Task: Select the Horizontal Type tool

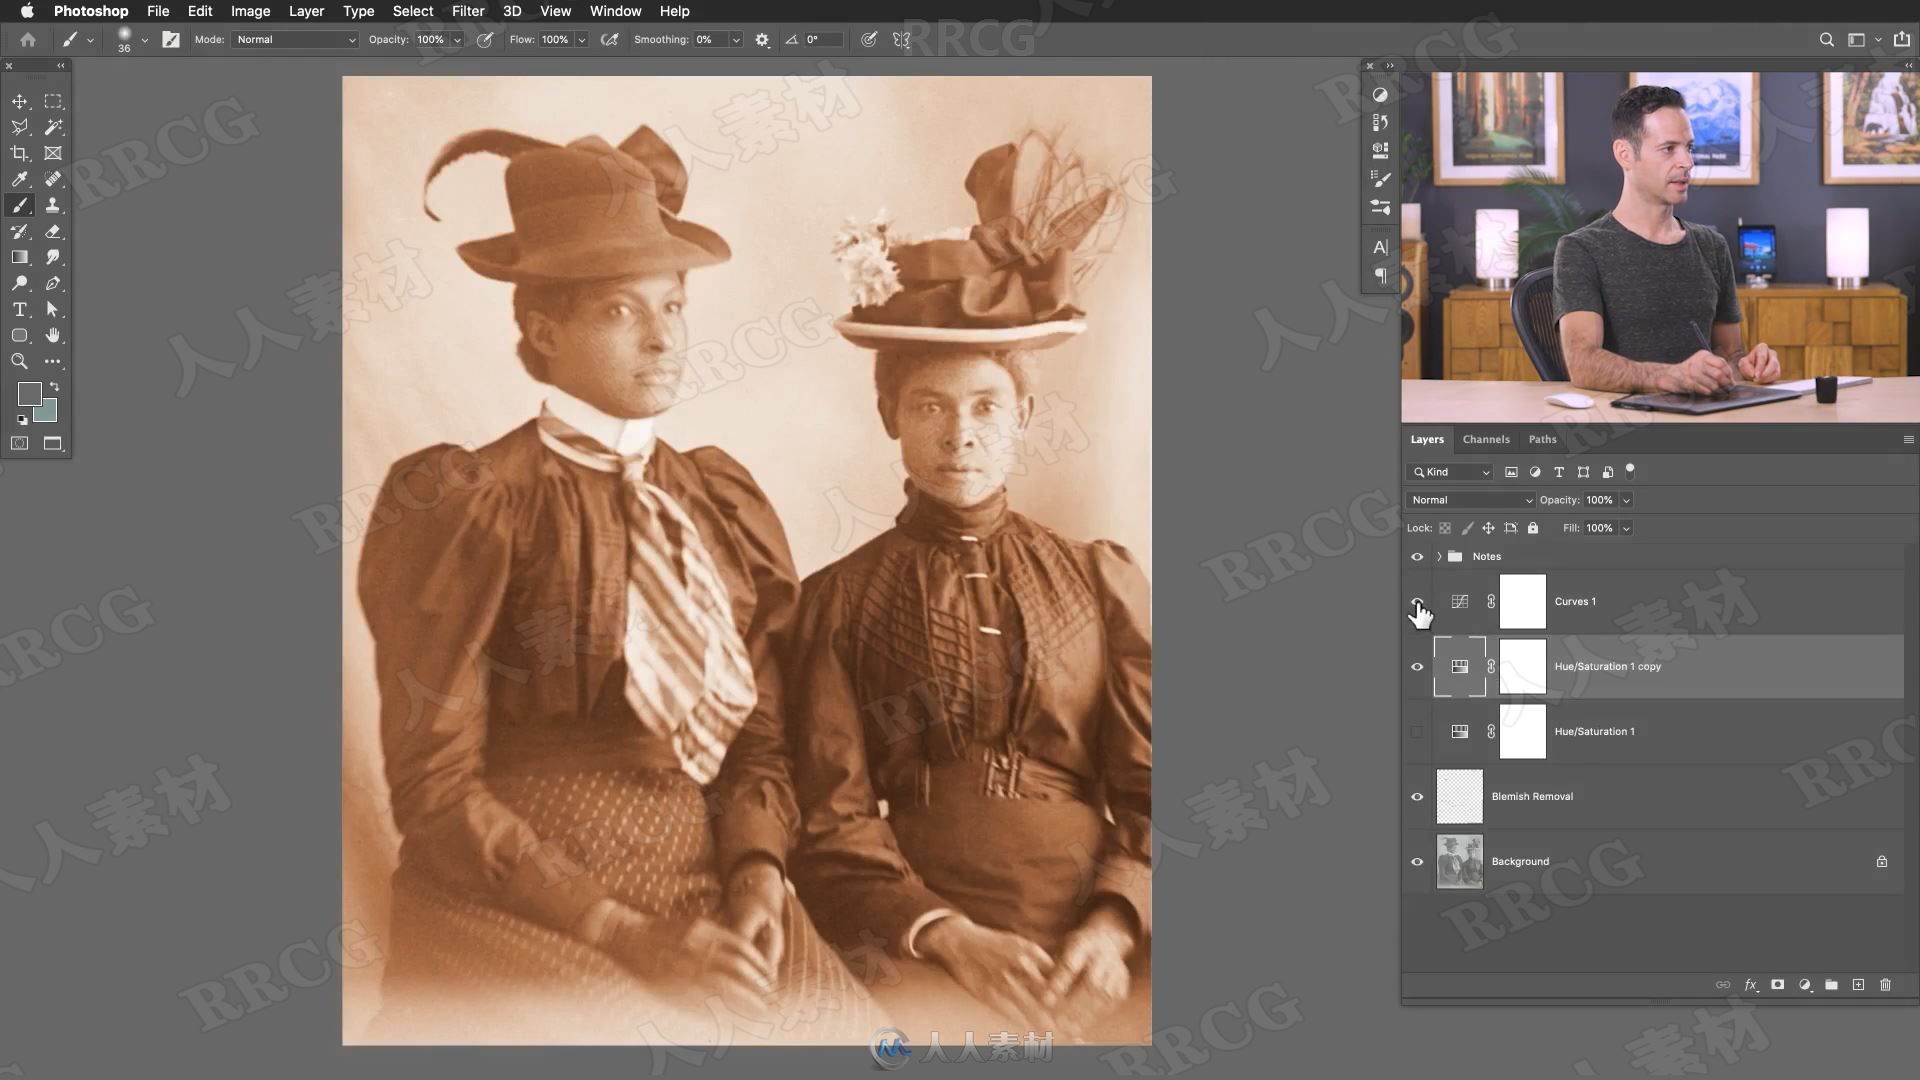Action: (19, 309)
